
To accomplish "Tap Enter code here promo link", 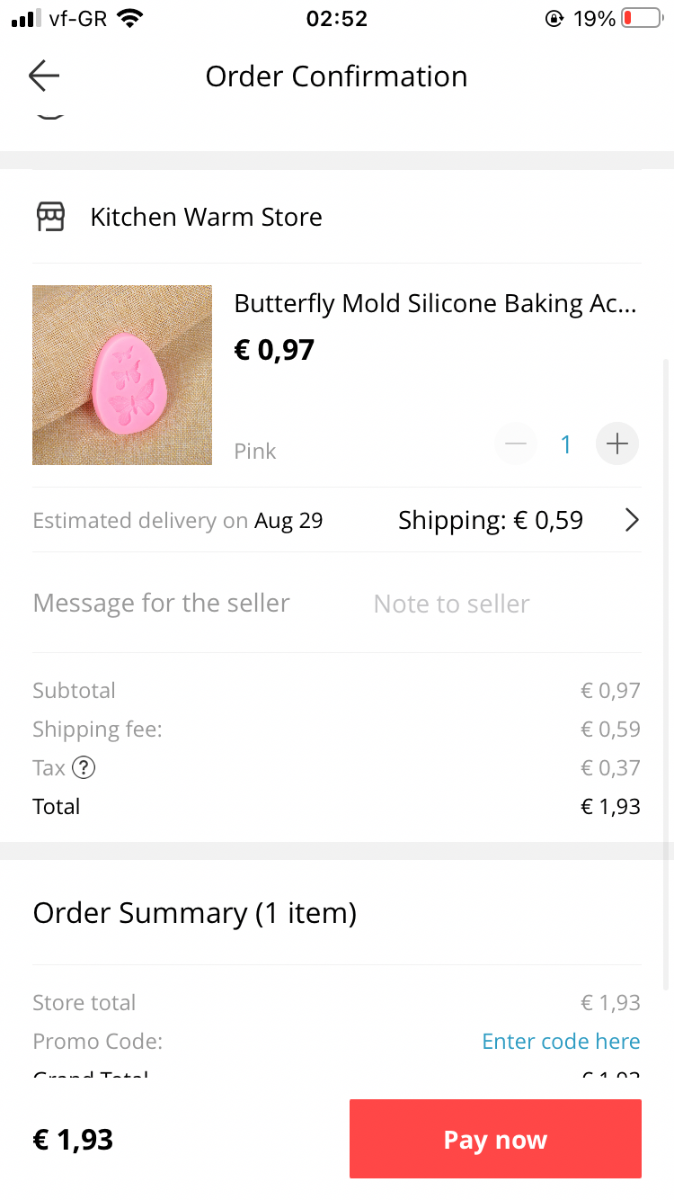I will pyautogui.click(x=560, y=1041).
